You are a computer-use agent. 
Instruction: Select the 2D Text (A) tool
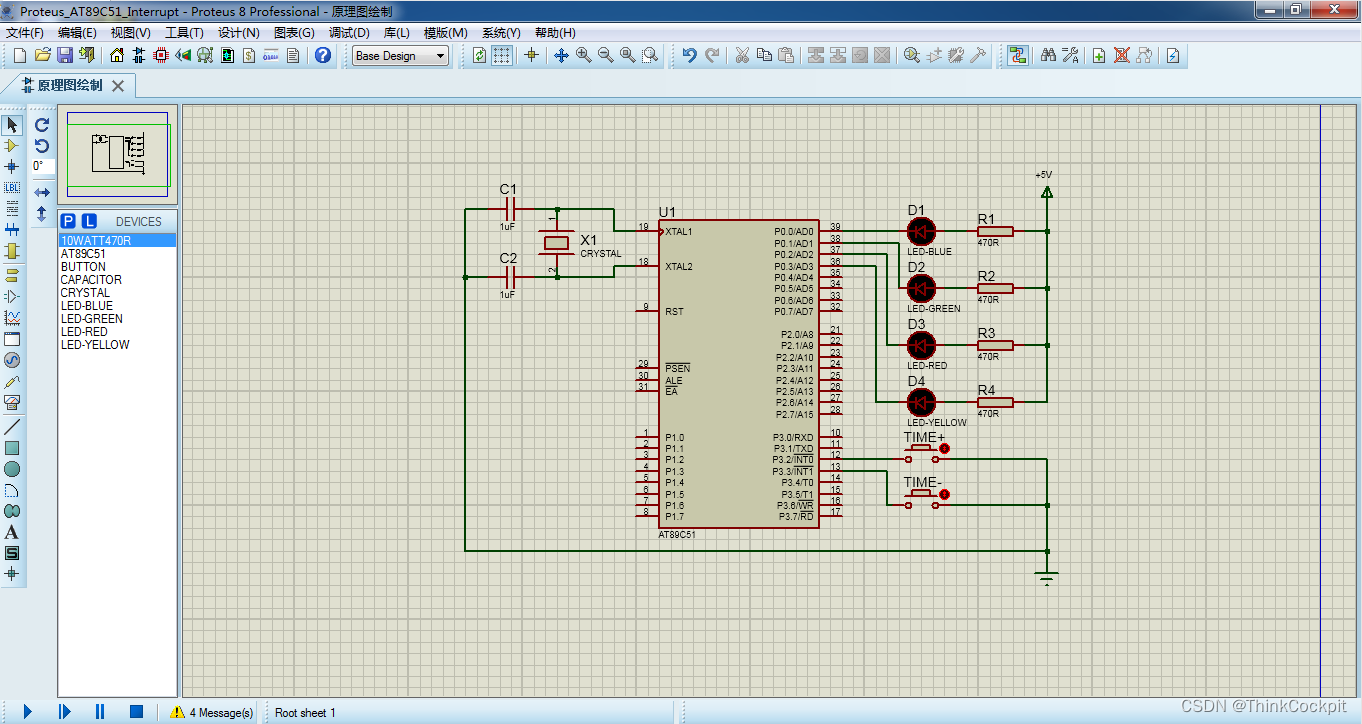12,532
